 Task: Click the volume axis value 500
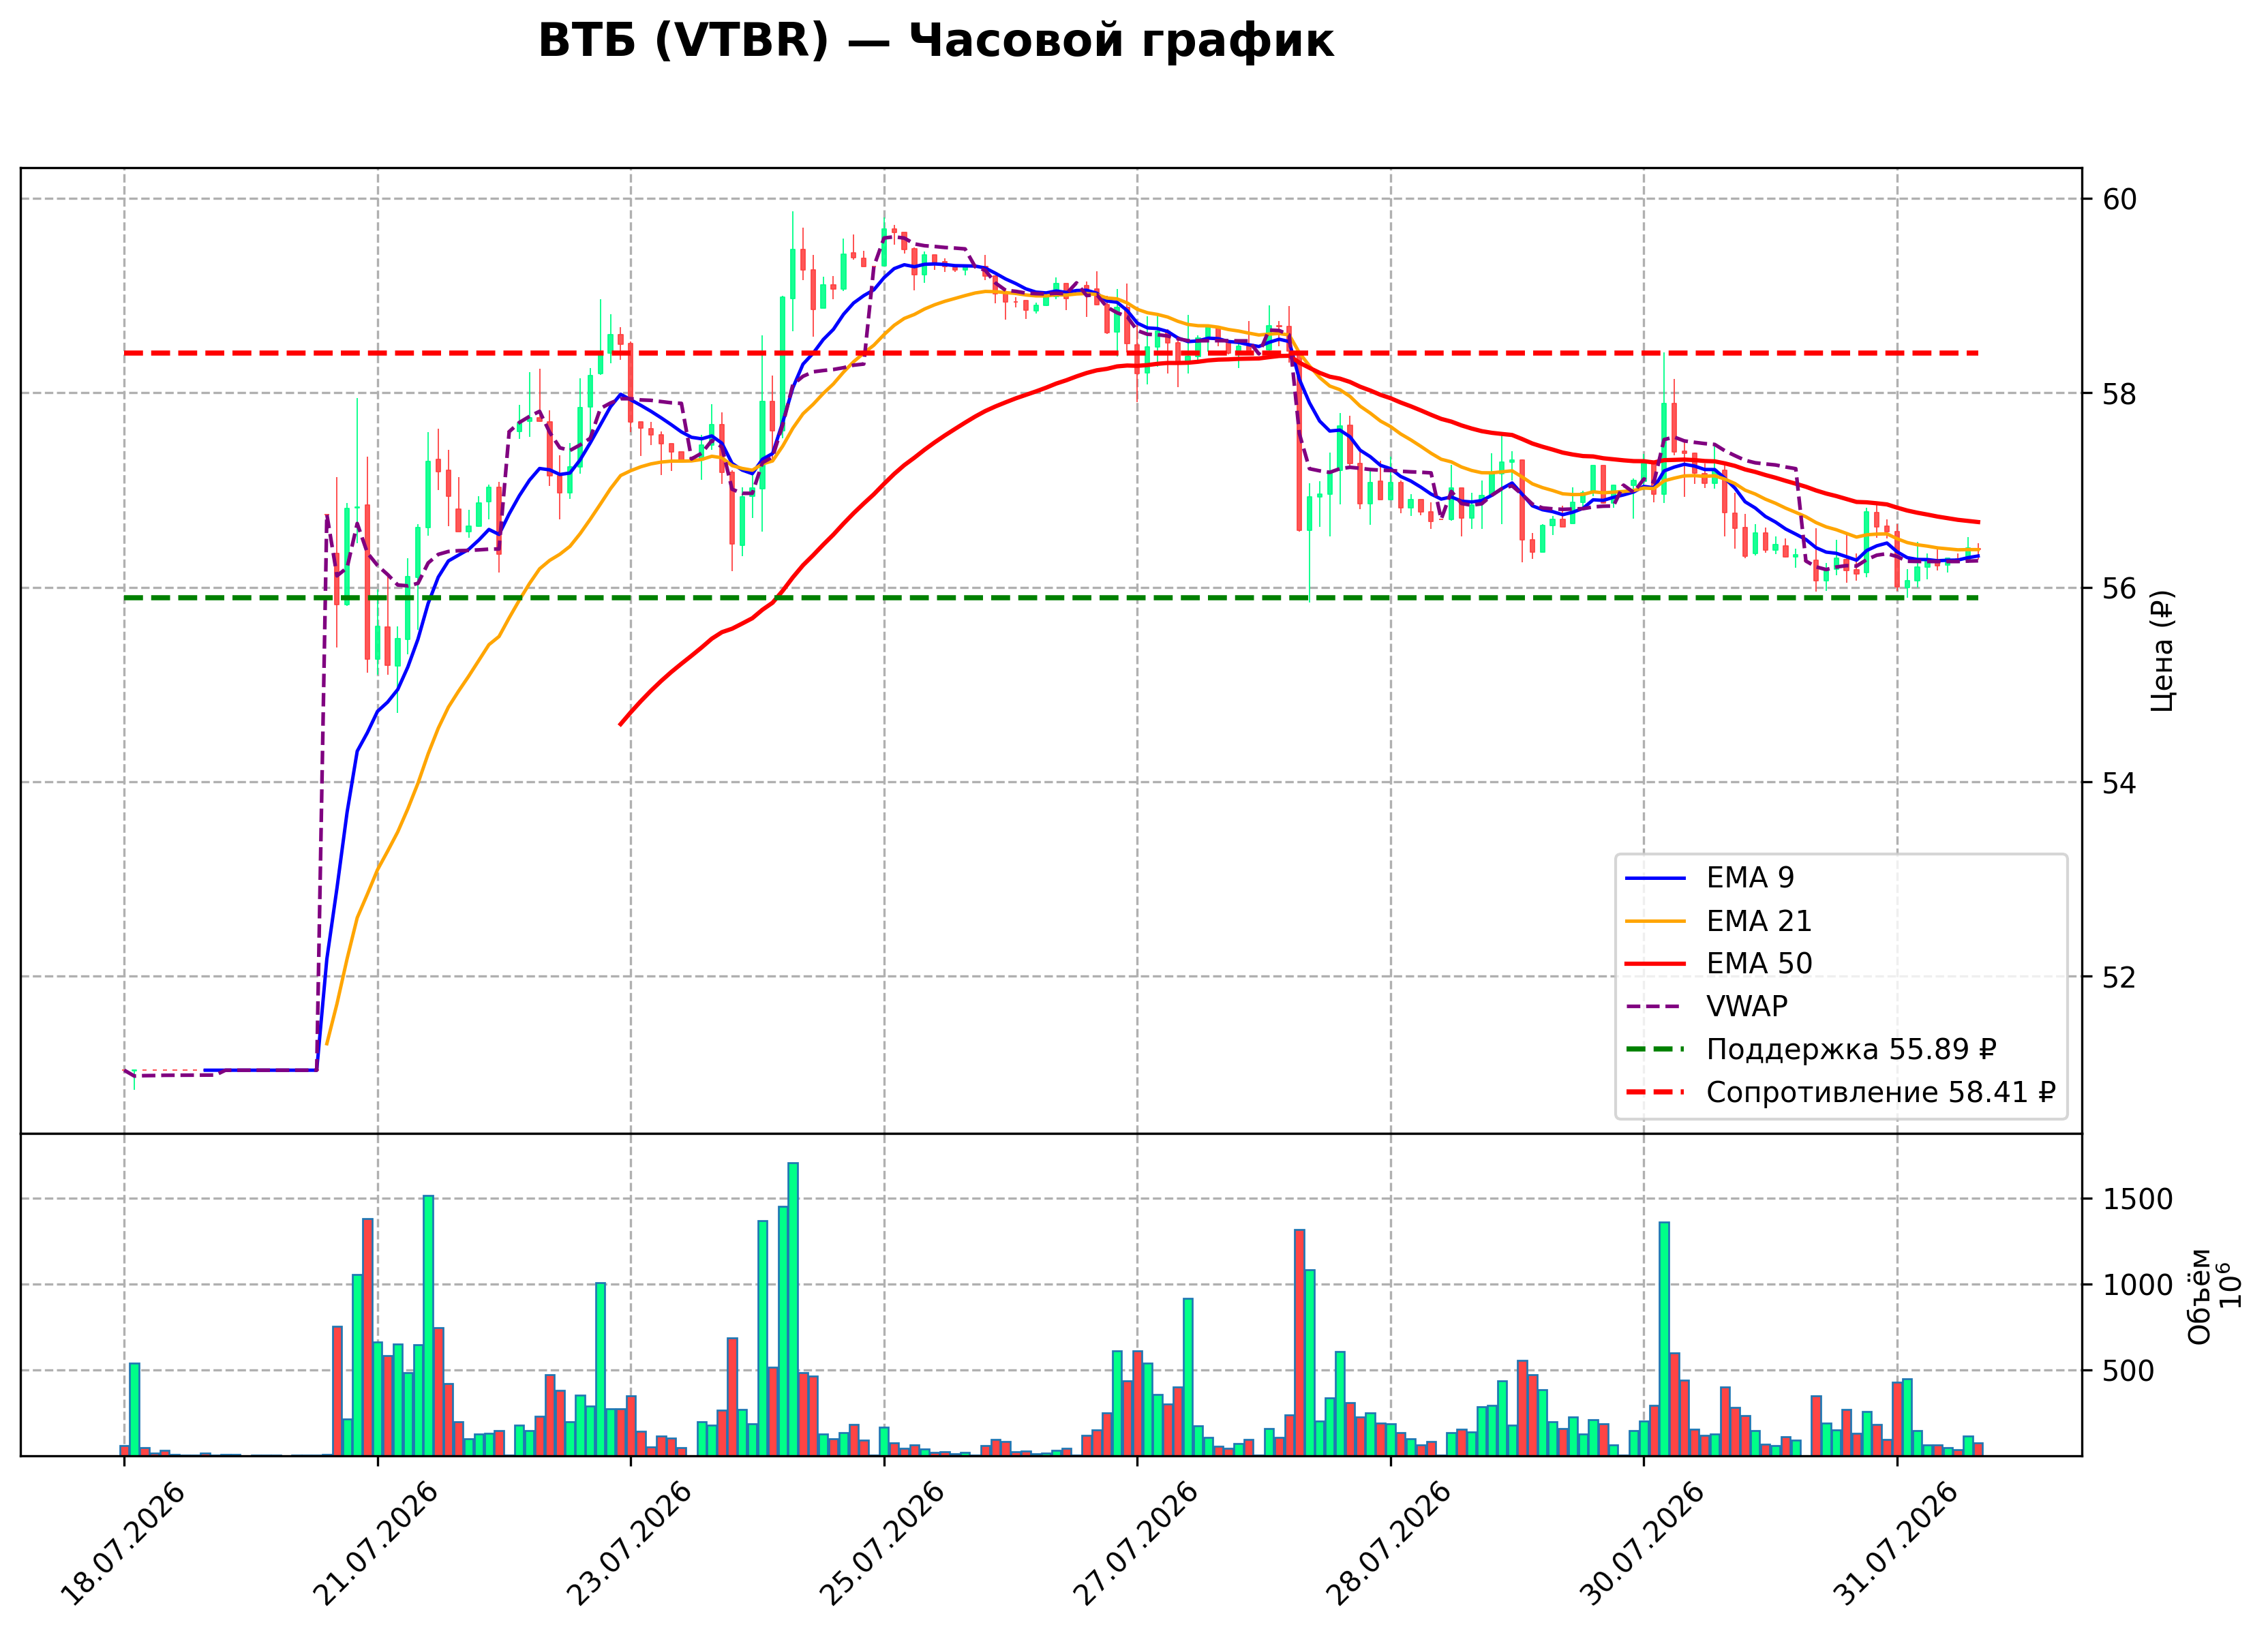click(x=2129, y=1371)
